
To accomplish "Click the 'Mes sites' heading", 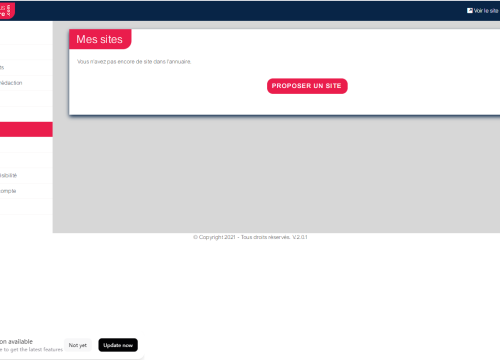I will coord(99,39).
